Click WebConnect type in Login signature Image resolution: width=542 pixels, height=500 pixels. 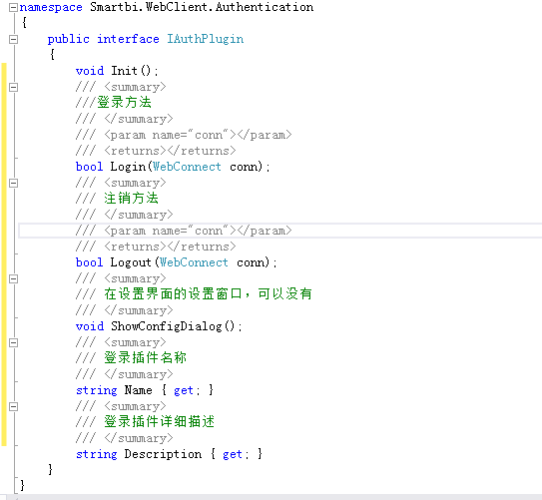(187, 167)
